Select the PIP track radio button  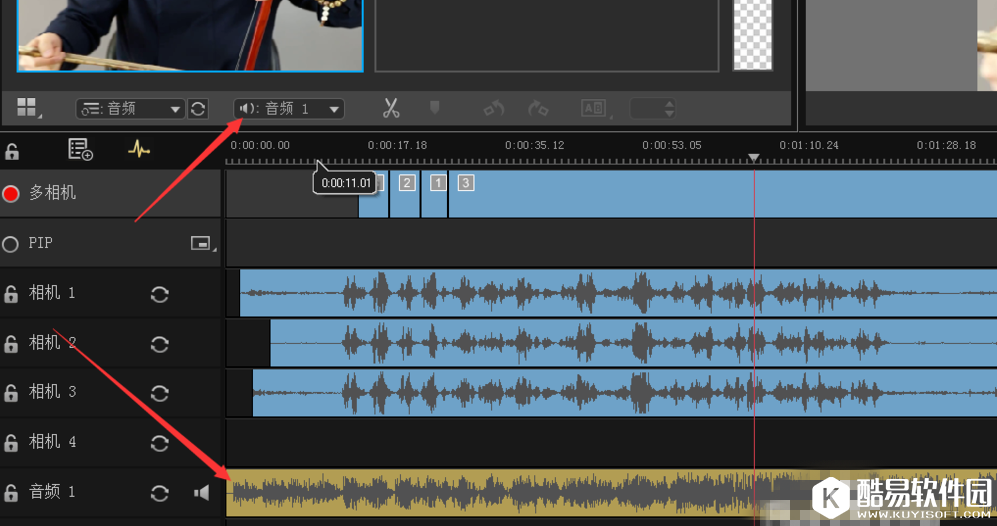11,244
